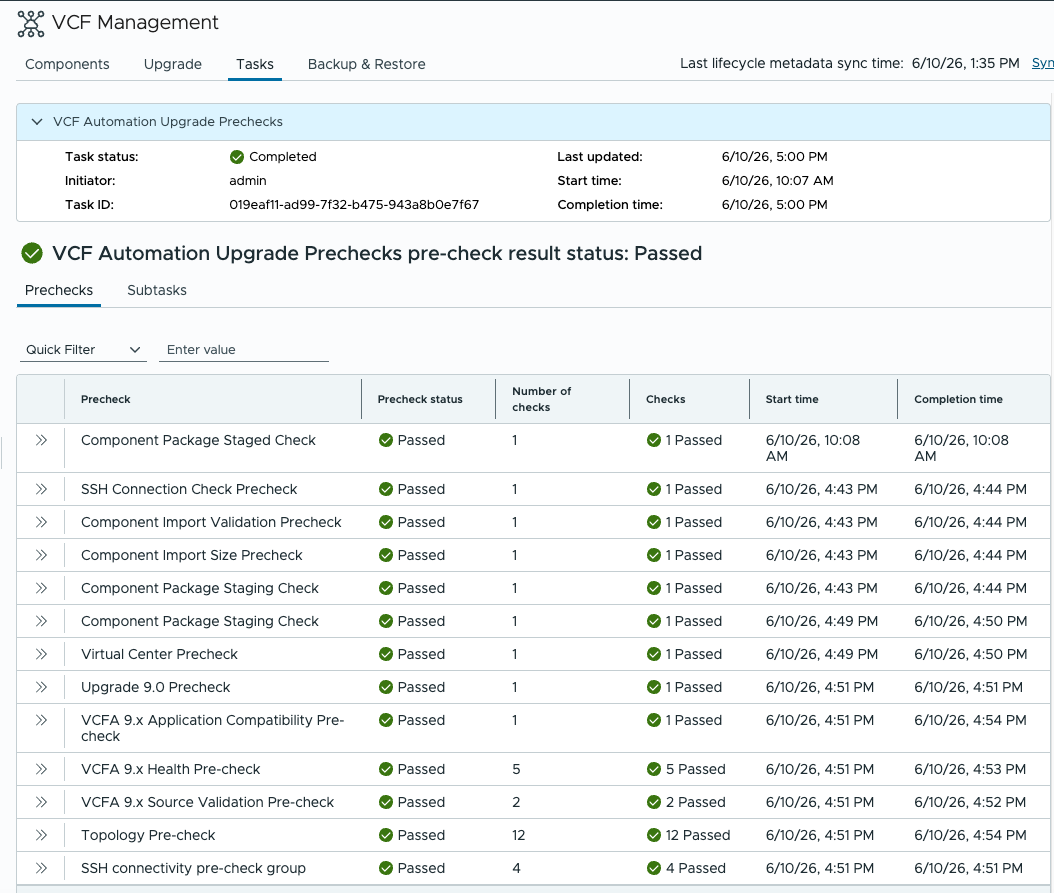The height and width of the screenshot is (893, 1054).
Task: Select the Tasks tab
Action: click(255, 64)
